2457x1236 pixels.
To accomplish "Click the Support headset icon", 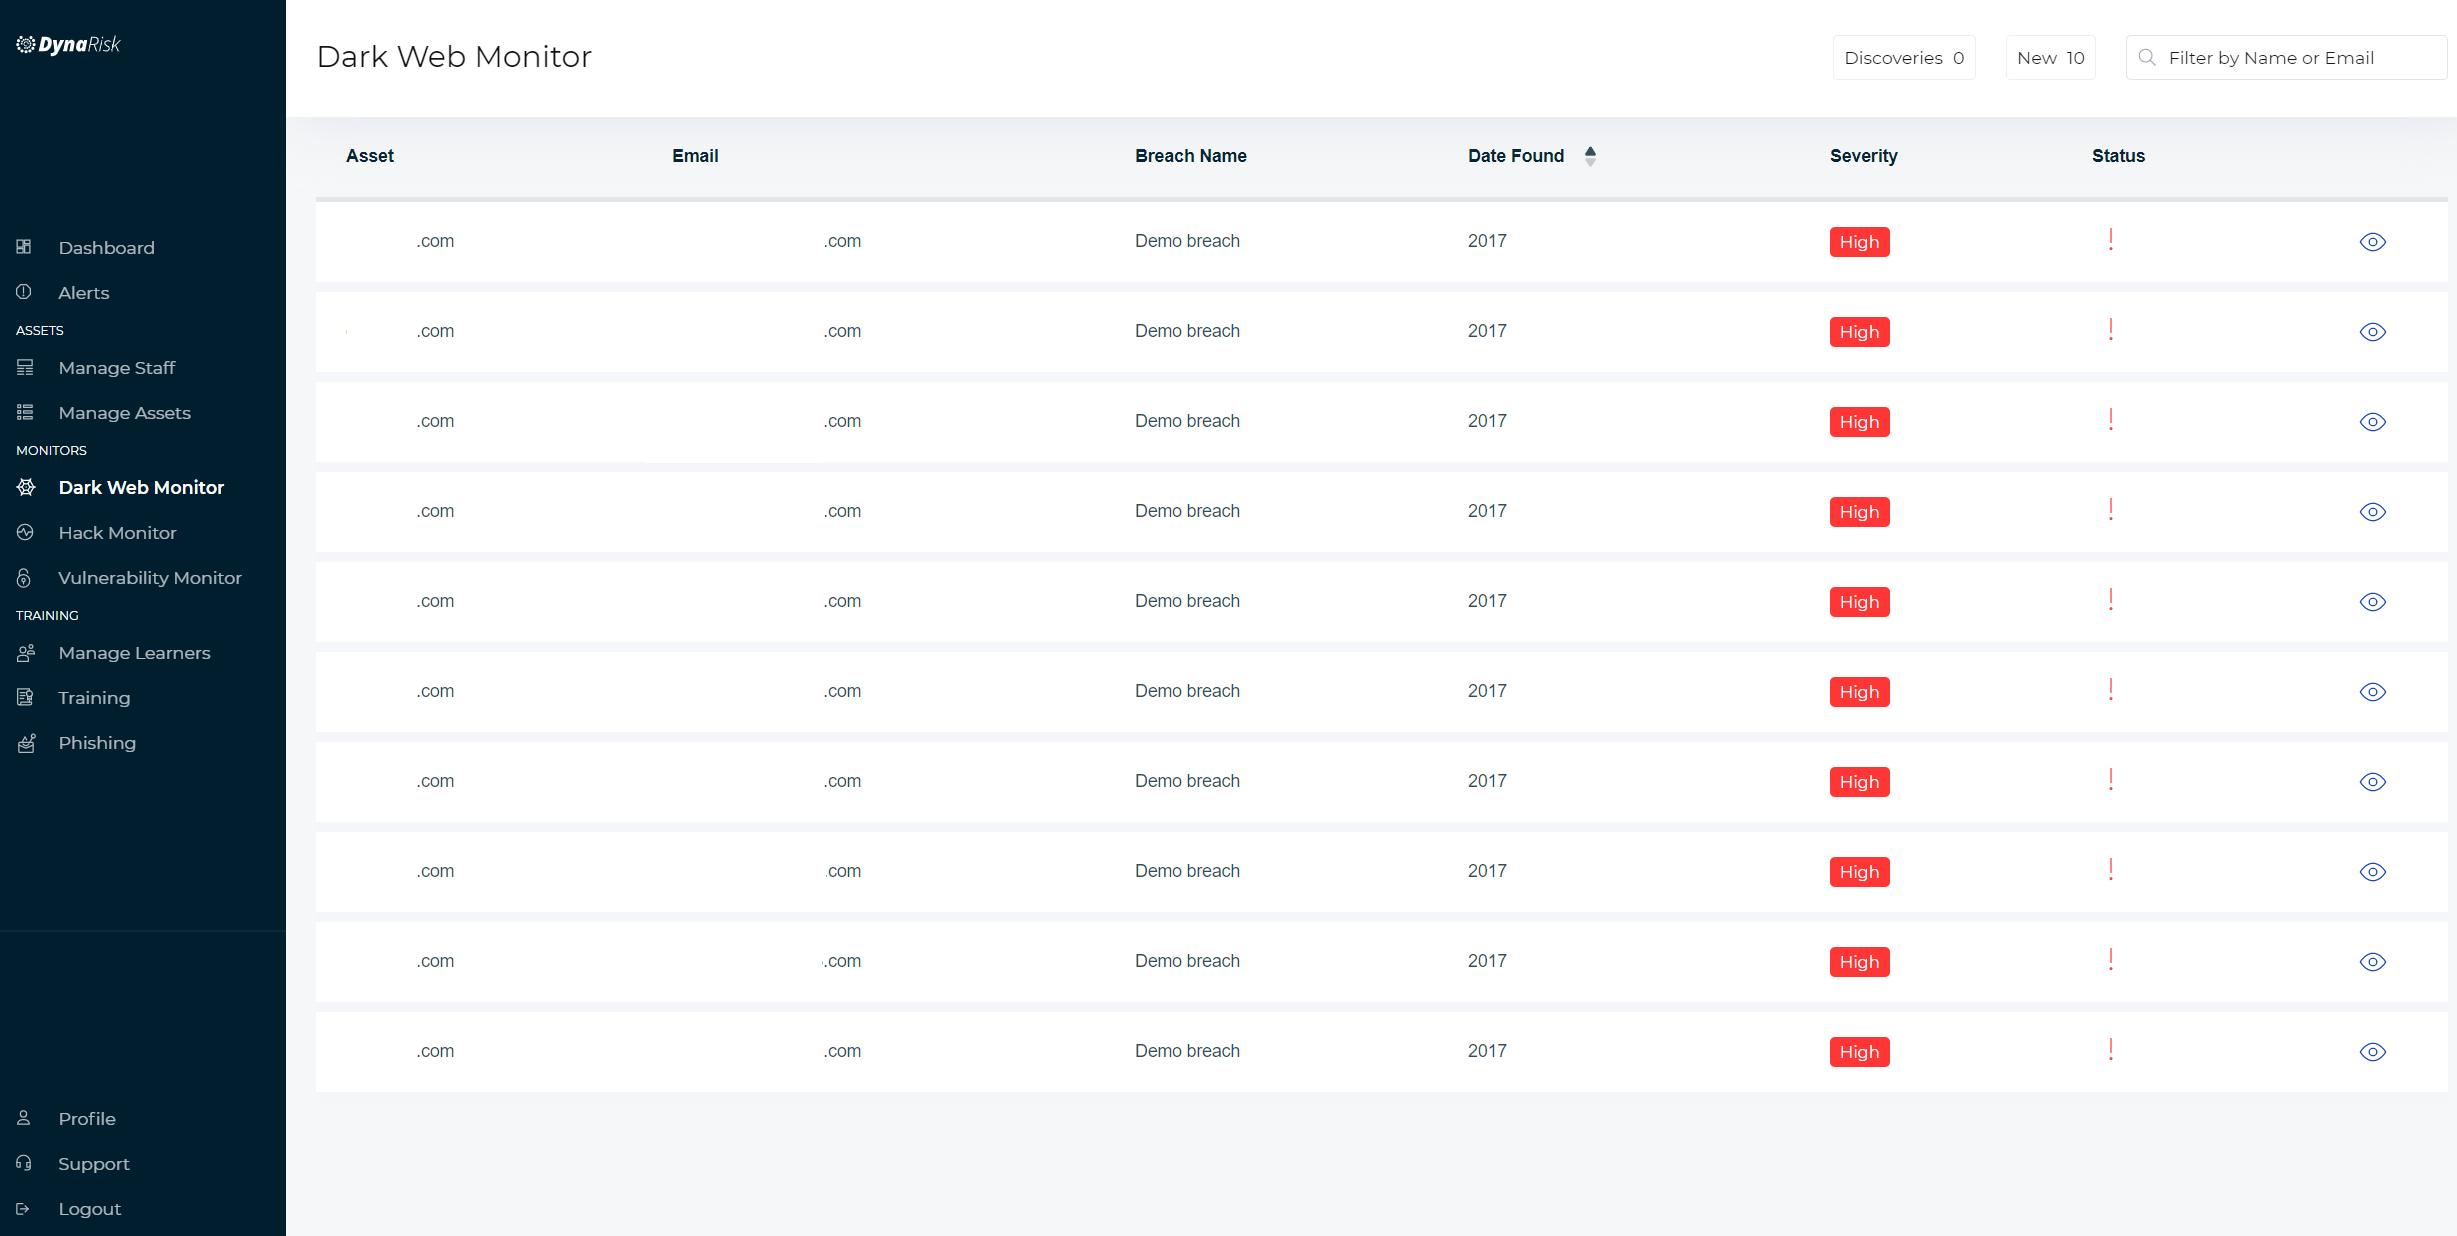I will [24, 1164].
